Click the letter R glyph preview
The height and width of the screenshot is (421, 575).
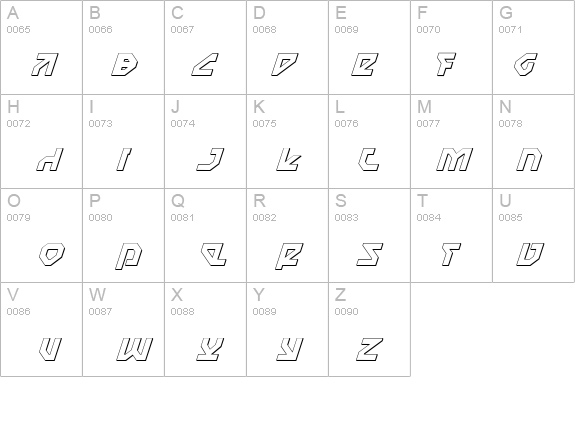click(x=289, y=256)
